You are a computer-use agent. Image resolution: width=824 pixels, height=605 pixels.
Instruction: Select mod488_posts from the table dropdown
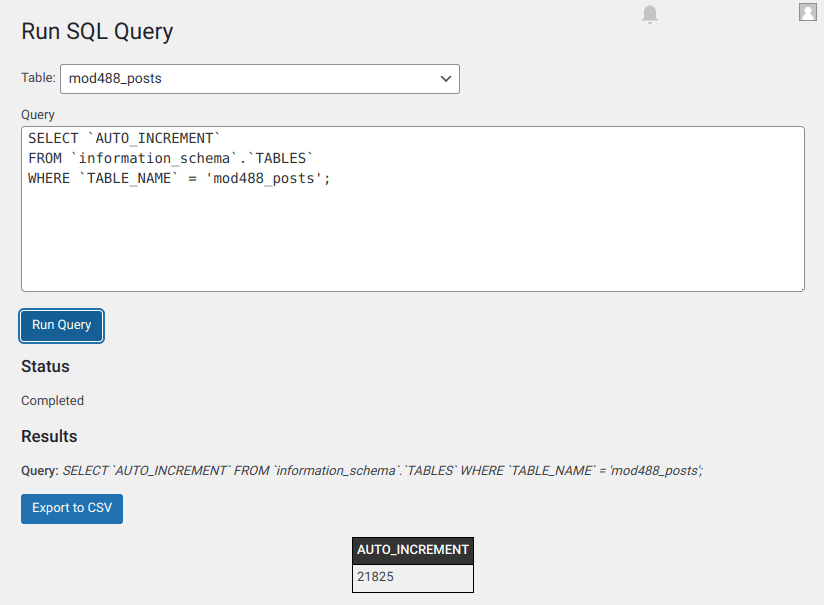tap(260, 79)
